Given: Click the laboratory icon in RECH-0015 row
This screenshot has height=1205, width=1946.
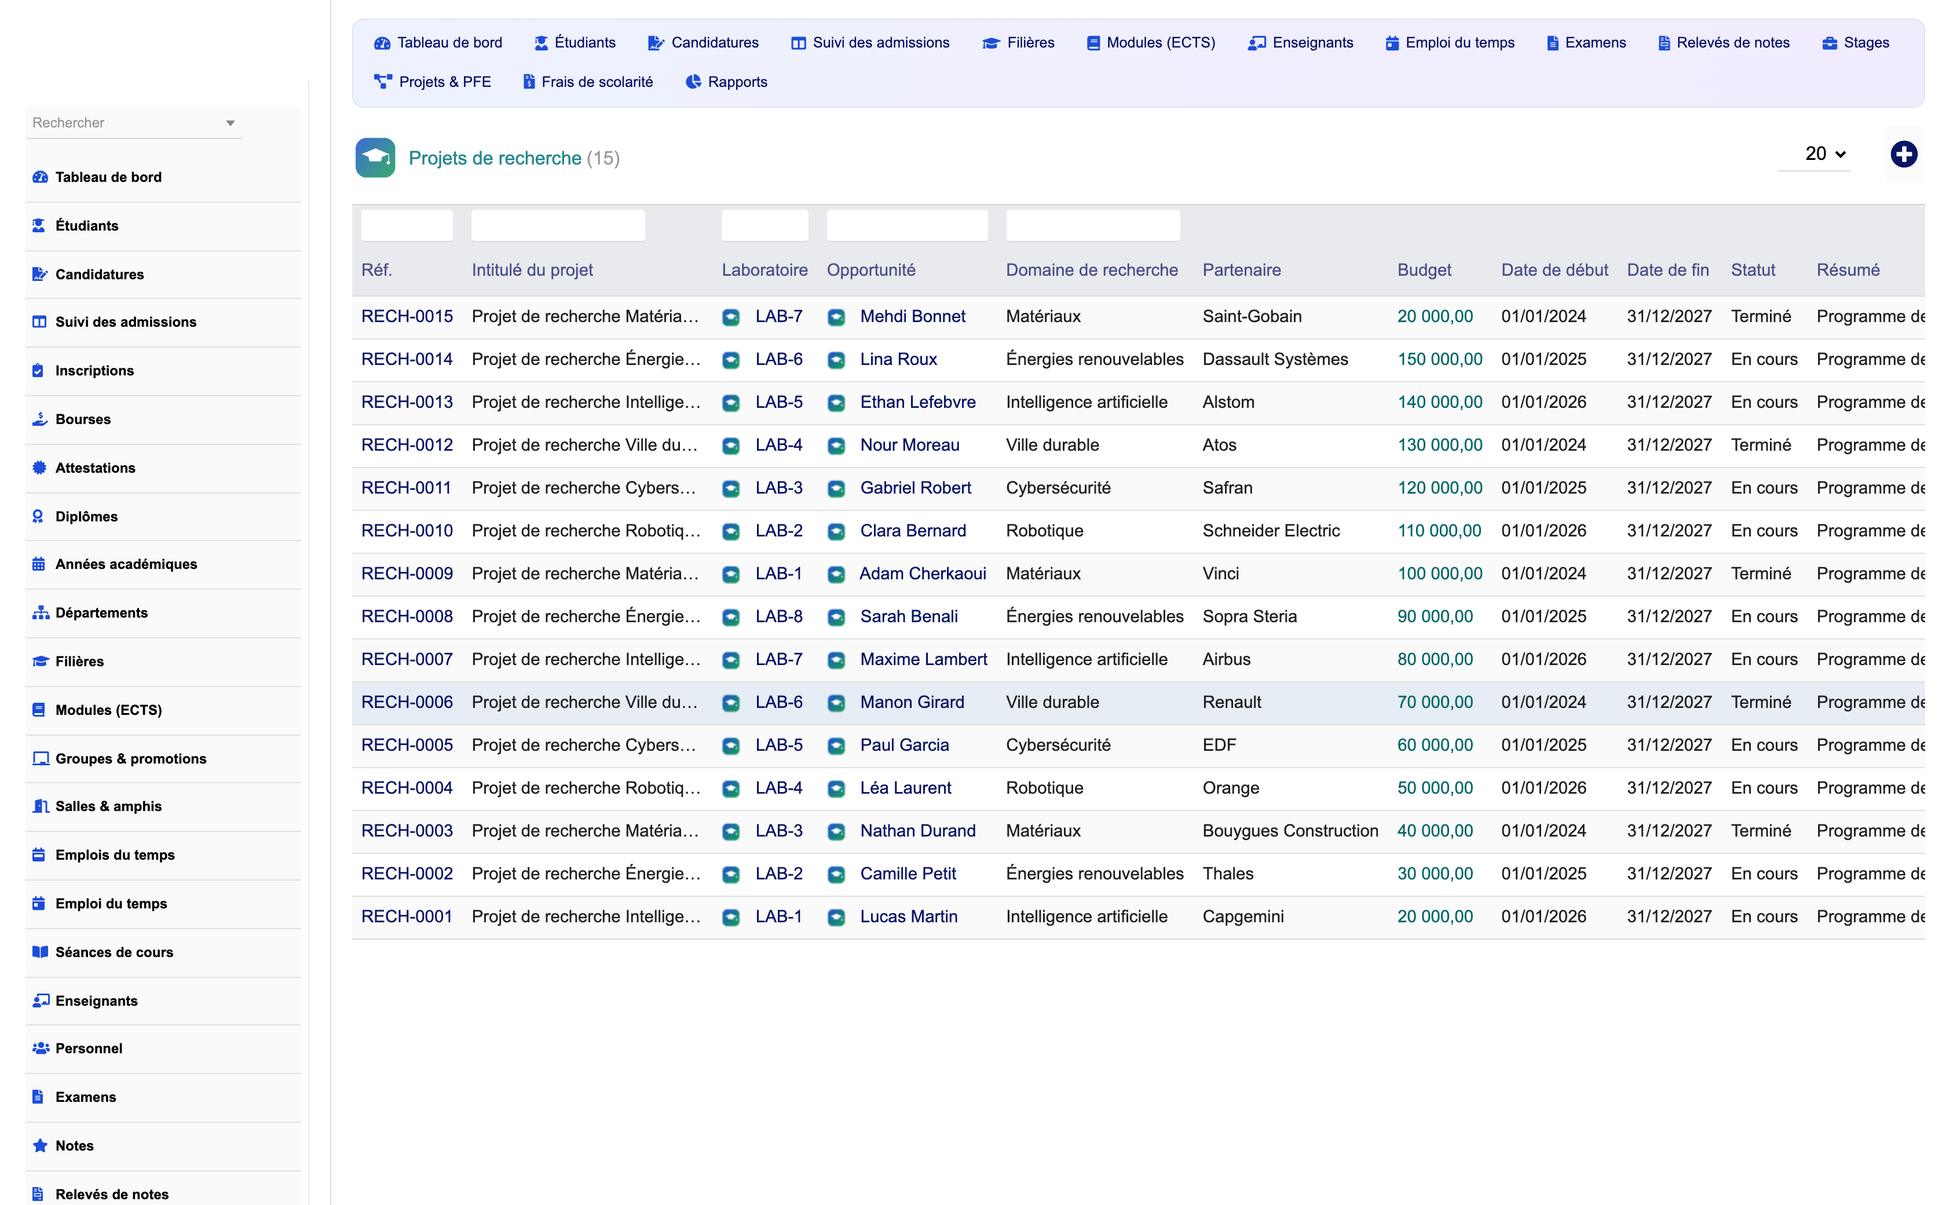Looking at the screenshot, I should tap(731, 317).
